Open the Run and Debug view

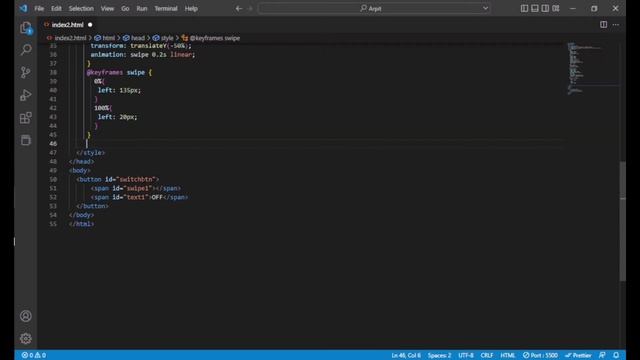point(26,95)
